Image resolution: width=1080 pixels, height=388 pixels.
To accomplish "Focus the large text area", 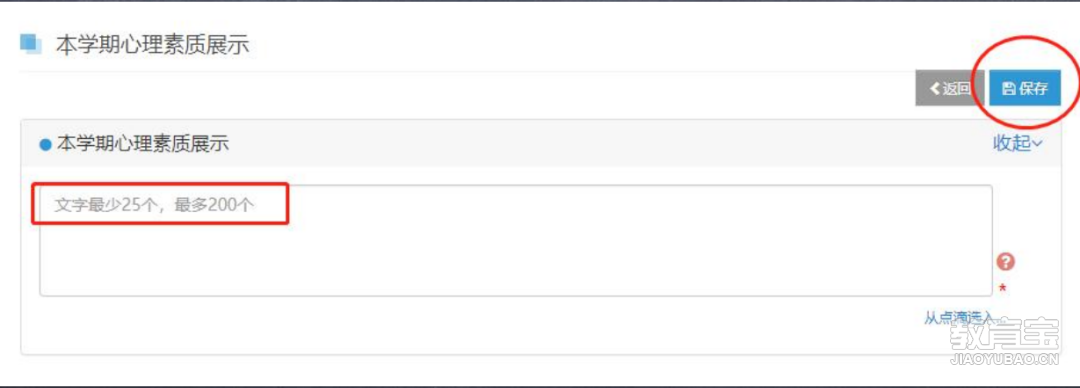I will pos(516,241).
